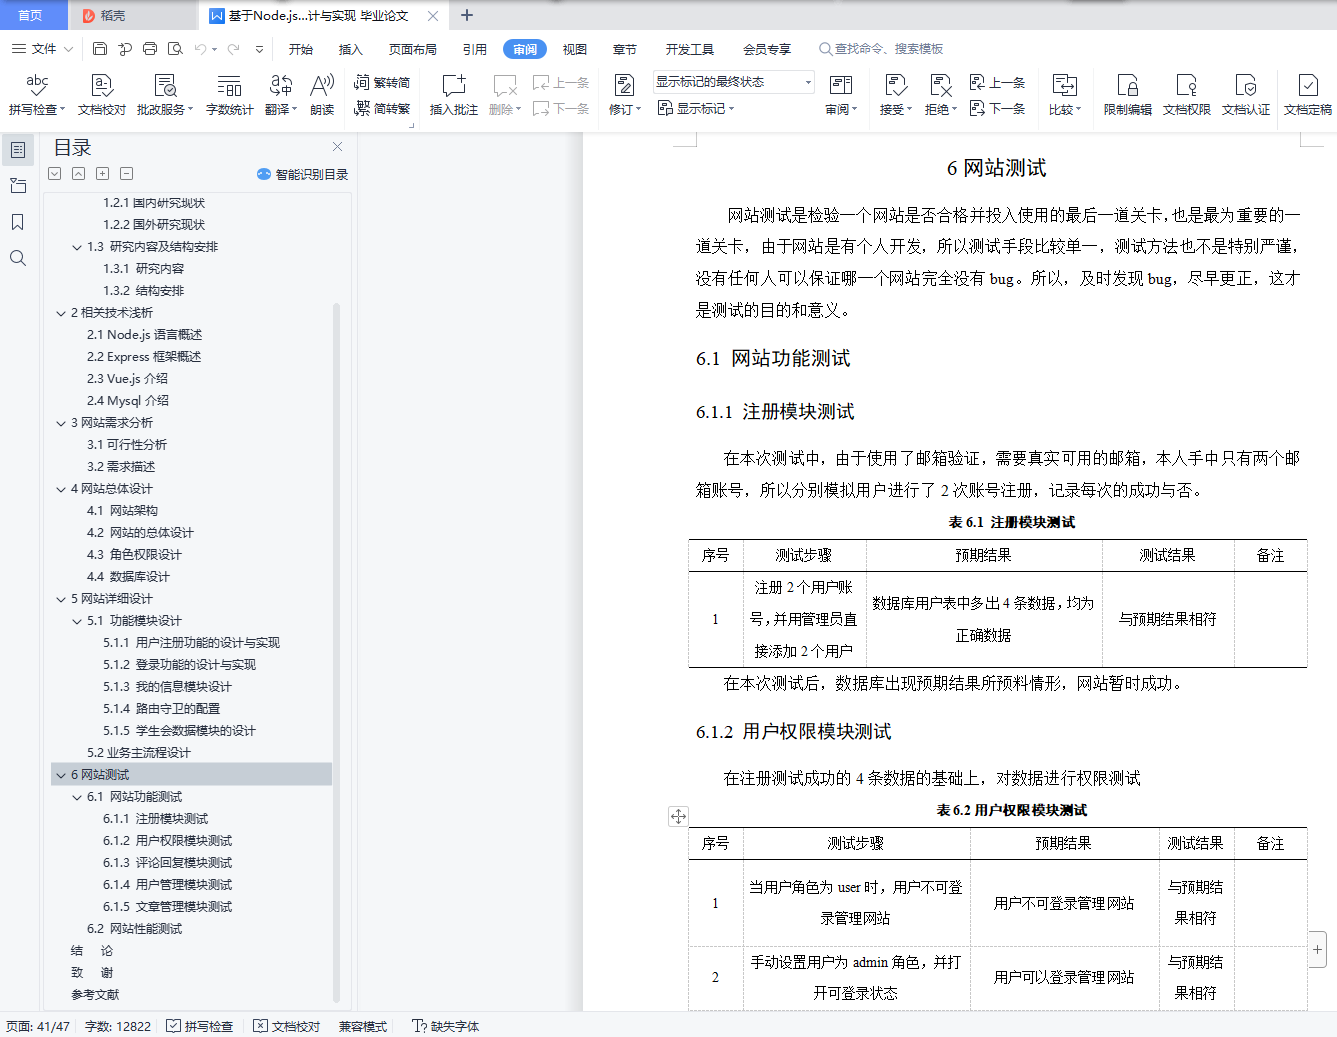The image size is (1337, 1037).
Task: Switch to the 视图 ribbon tab
Action: click(x=575, y=49)
